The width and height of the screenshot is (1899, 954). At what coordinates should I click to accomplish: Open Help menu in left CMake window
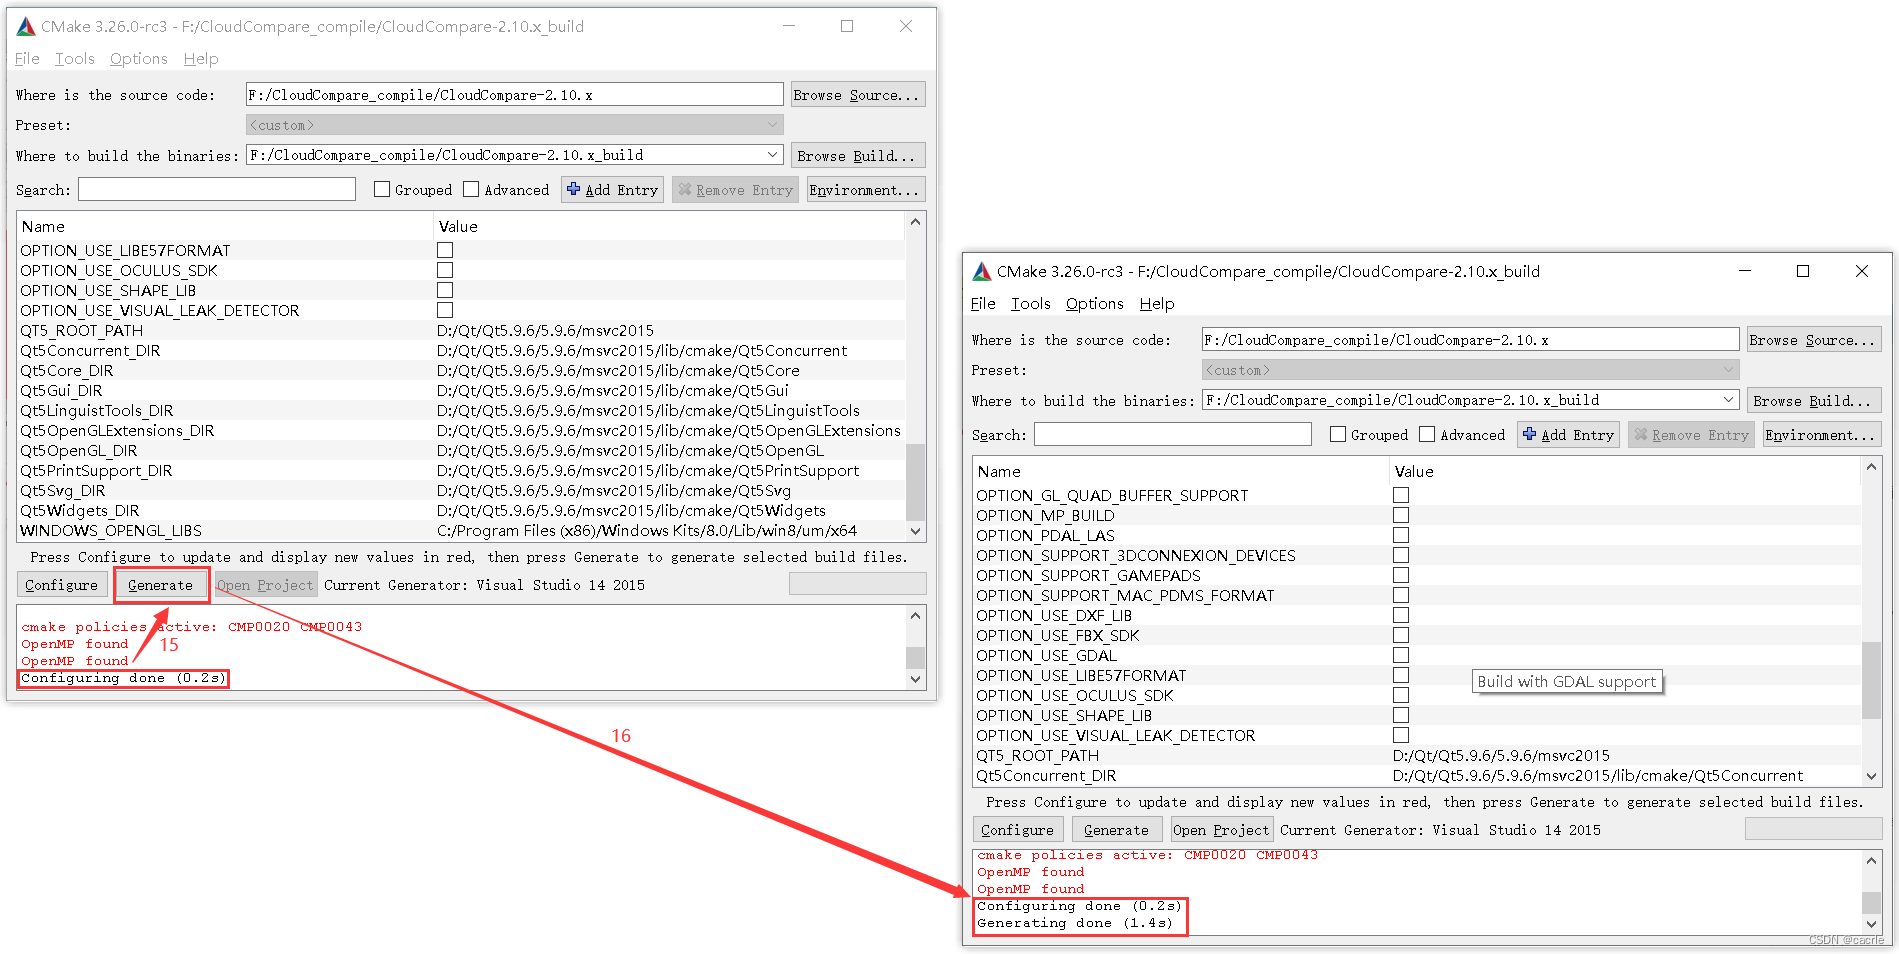click(201, 59)
